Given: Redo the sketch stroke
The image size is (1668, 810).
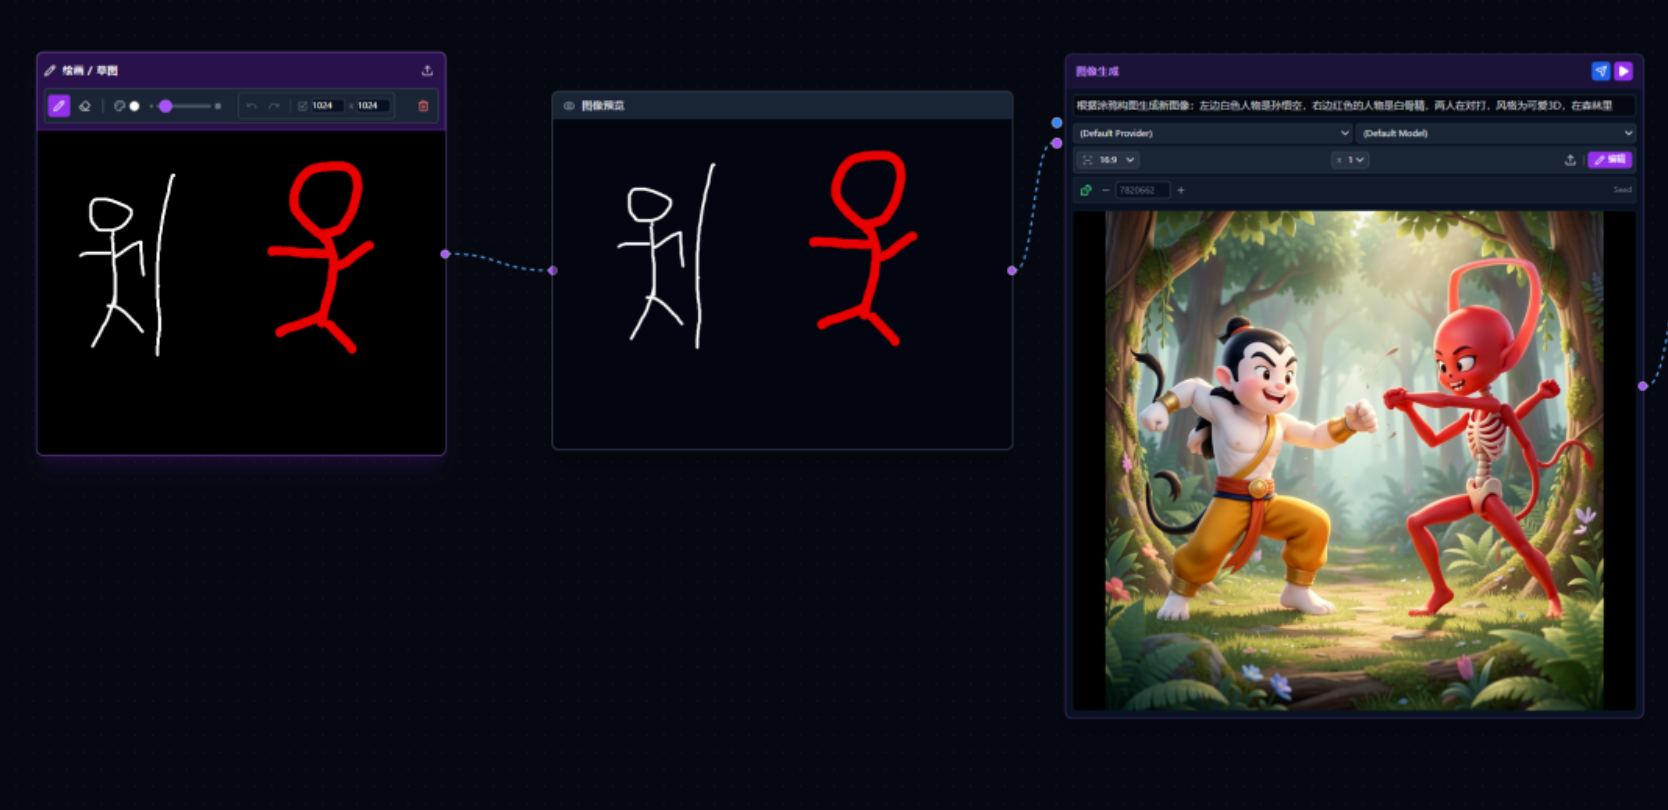Looking at the screenshot, I should coord(274,106).
